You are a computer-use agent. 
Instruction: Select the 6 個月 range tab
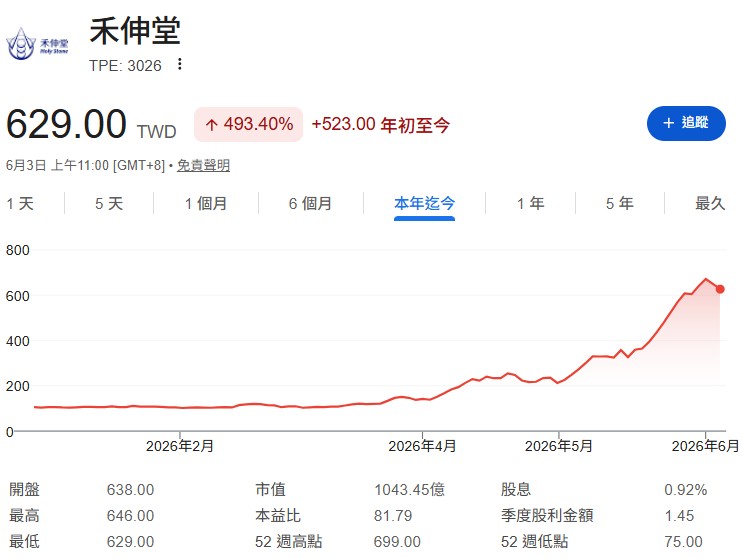310,204
